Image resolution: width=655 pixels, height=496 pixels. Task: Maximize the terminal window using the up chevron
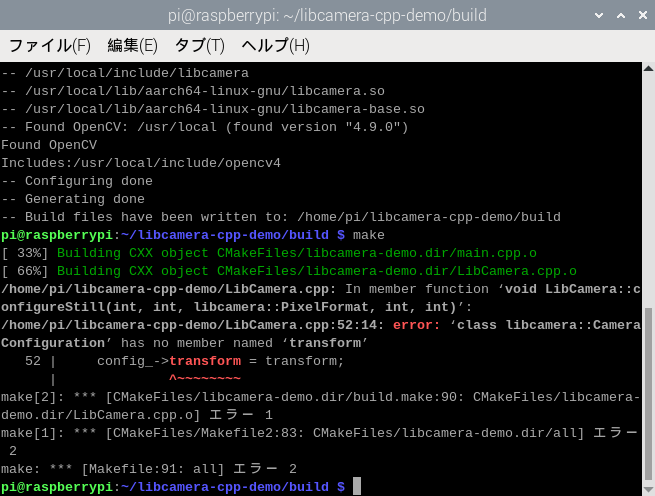point(621,15)
